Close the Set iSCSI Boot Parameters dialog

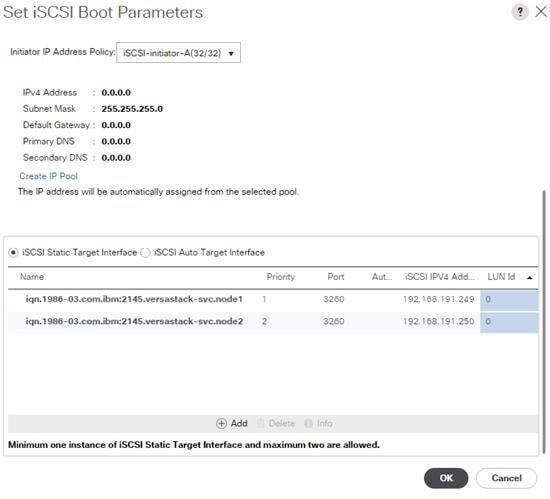point(541,12)
